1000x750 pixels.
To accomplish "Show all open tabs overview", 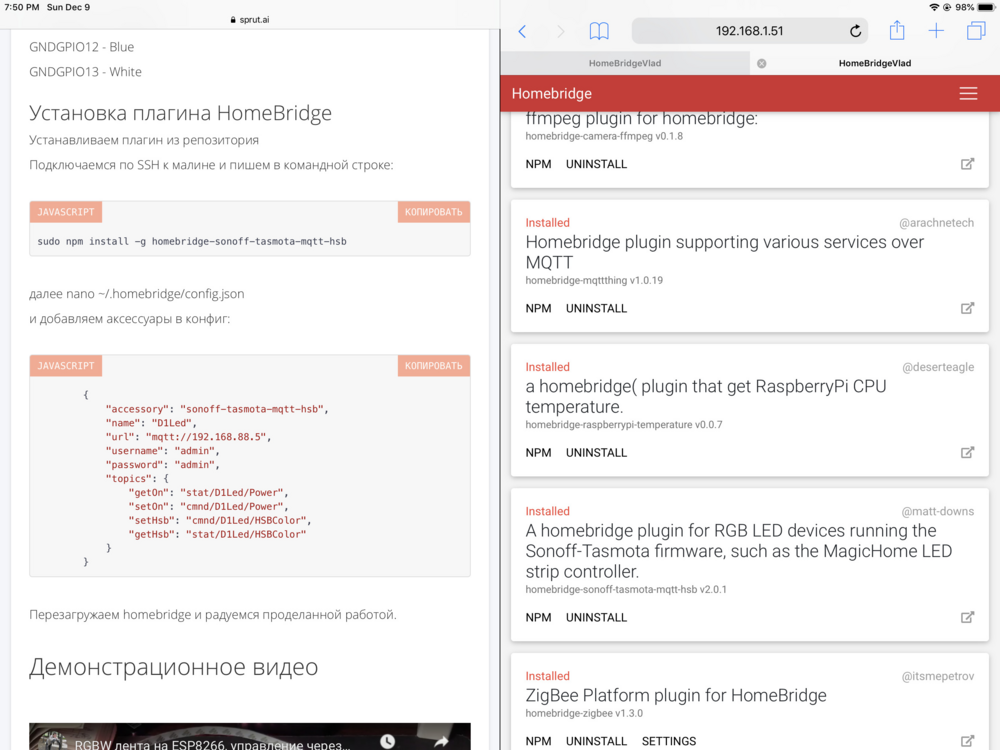I will 976,30.
